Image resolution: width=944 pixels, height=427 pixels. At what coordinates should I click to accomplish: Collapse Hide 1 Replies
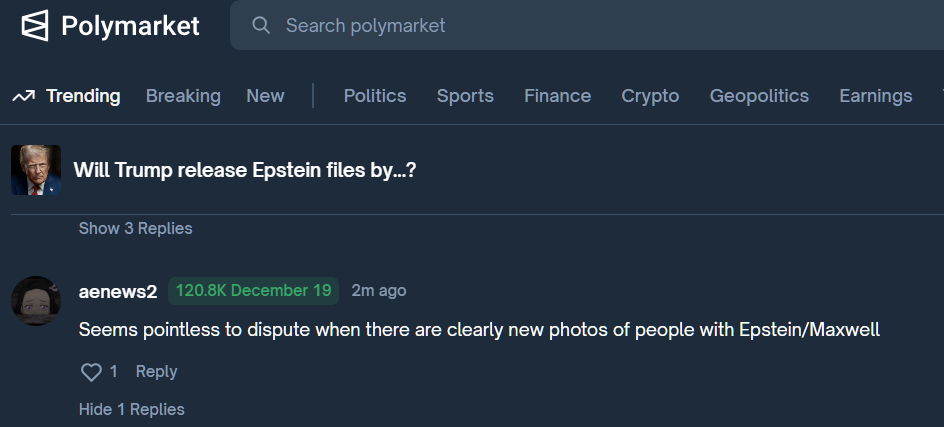(x=131, y=409)
